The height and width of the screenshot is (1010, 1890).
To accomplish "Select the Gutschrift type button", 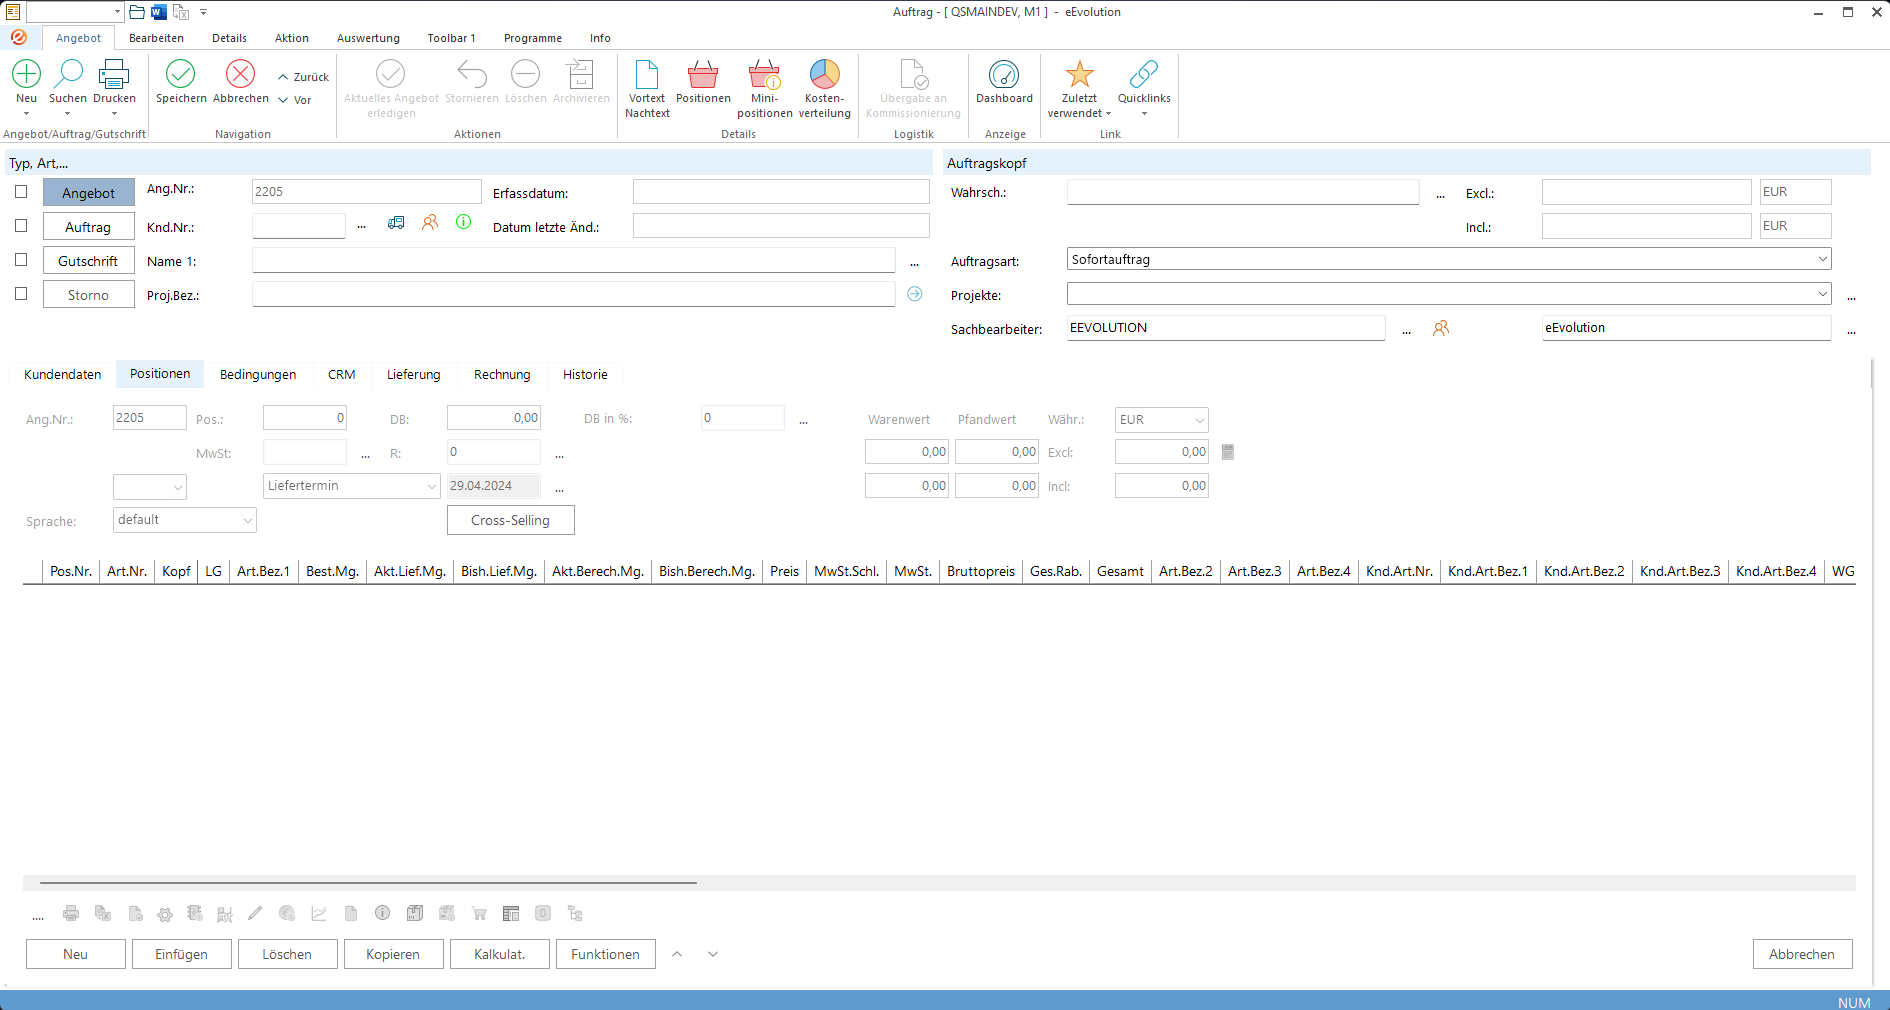I will click(x=88, y=261).
